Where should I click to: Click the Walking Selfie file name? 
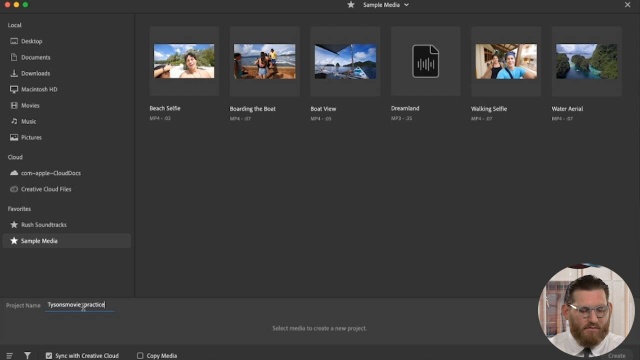(x=489, y=109)
